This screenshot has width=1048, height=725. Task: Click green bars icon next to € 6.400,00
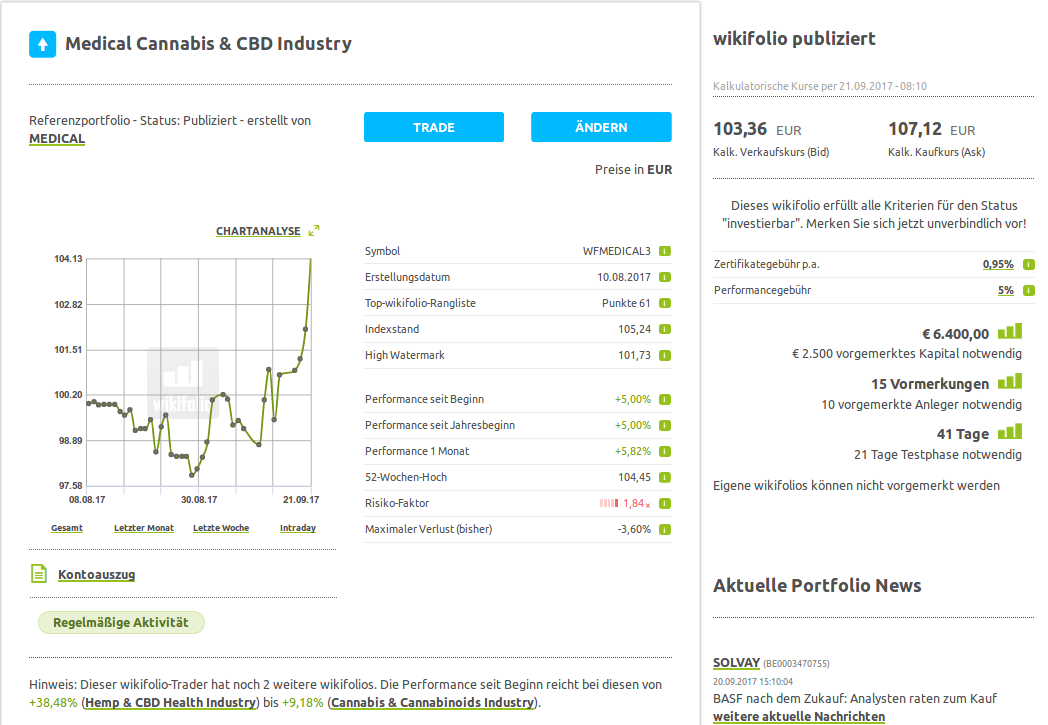(x=1010, y=332)
